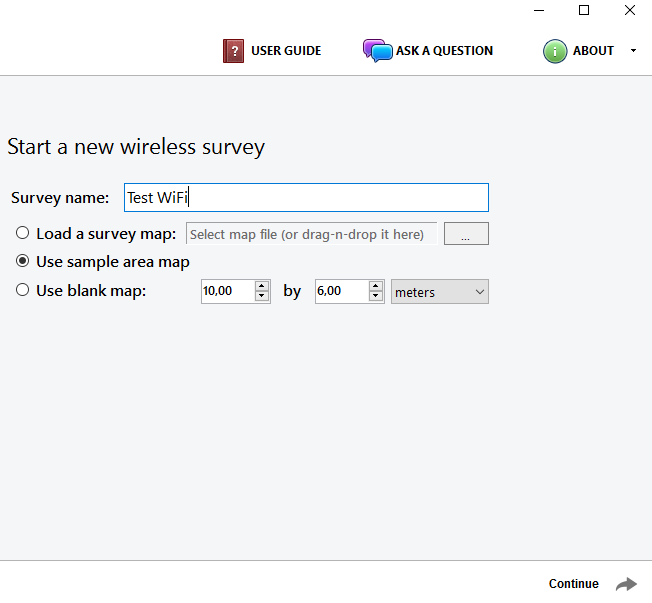Screen dimensions: 652x603
Task: Click the green About info icon
Action: [x=555, y=51]
